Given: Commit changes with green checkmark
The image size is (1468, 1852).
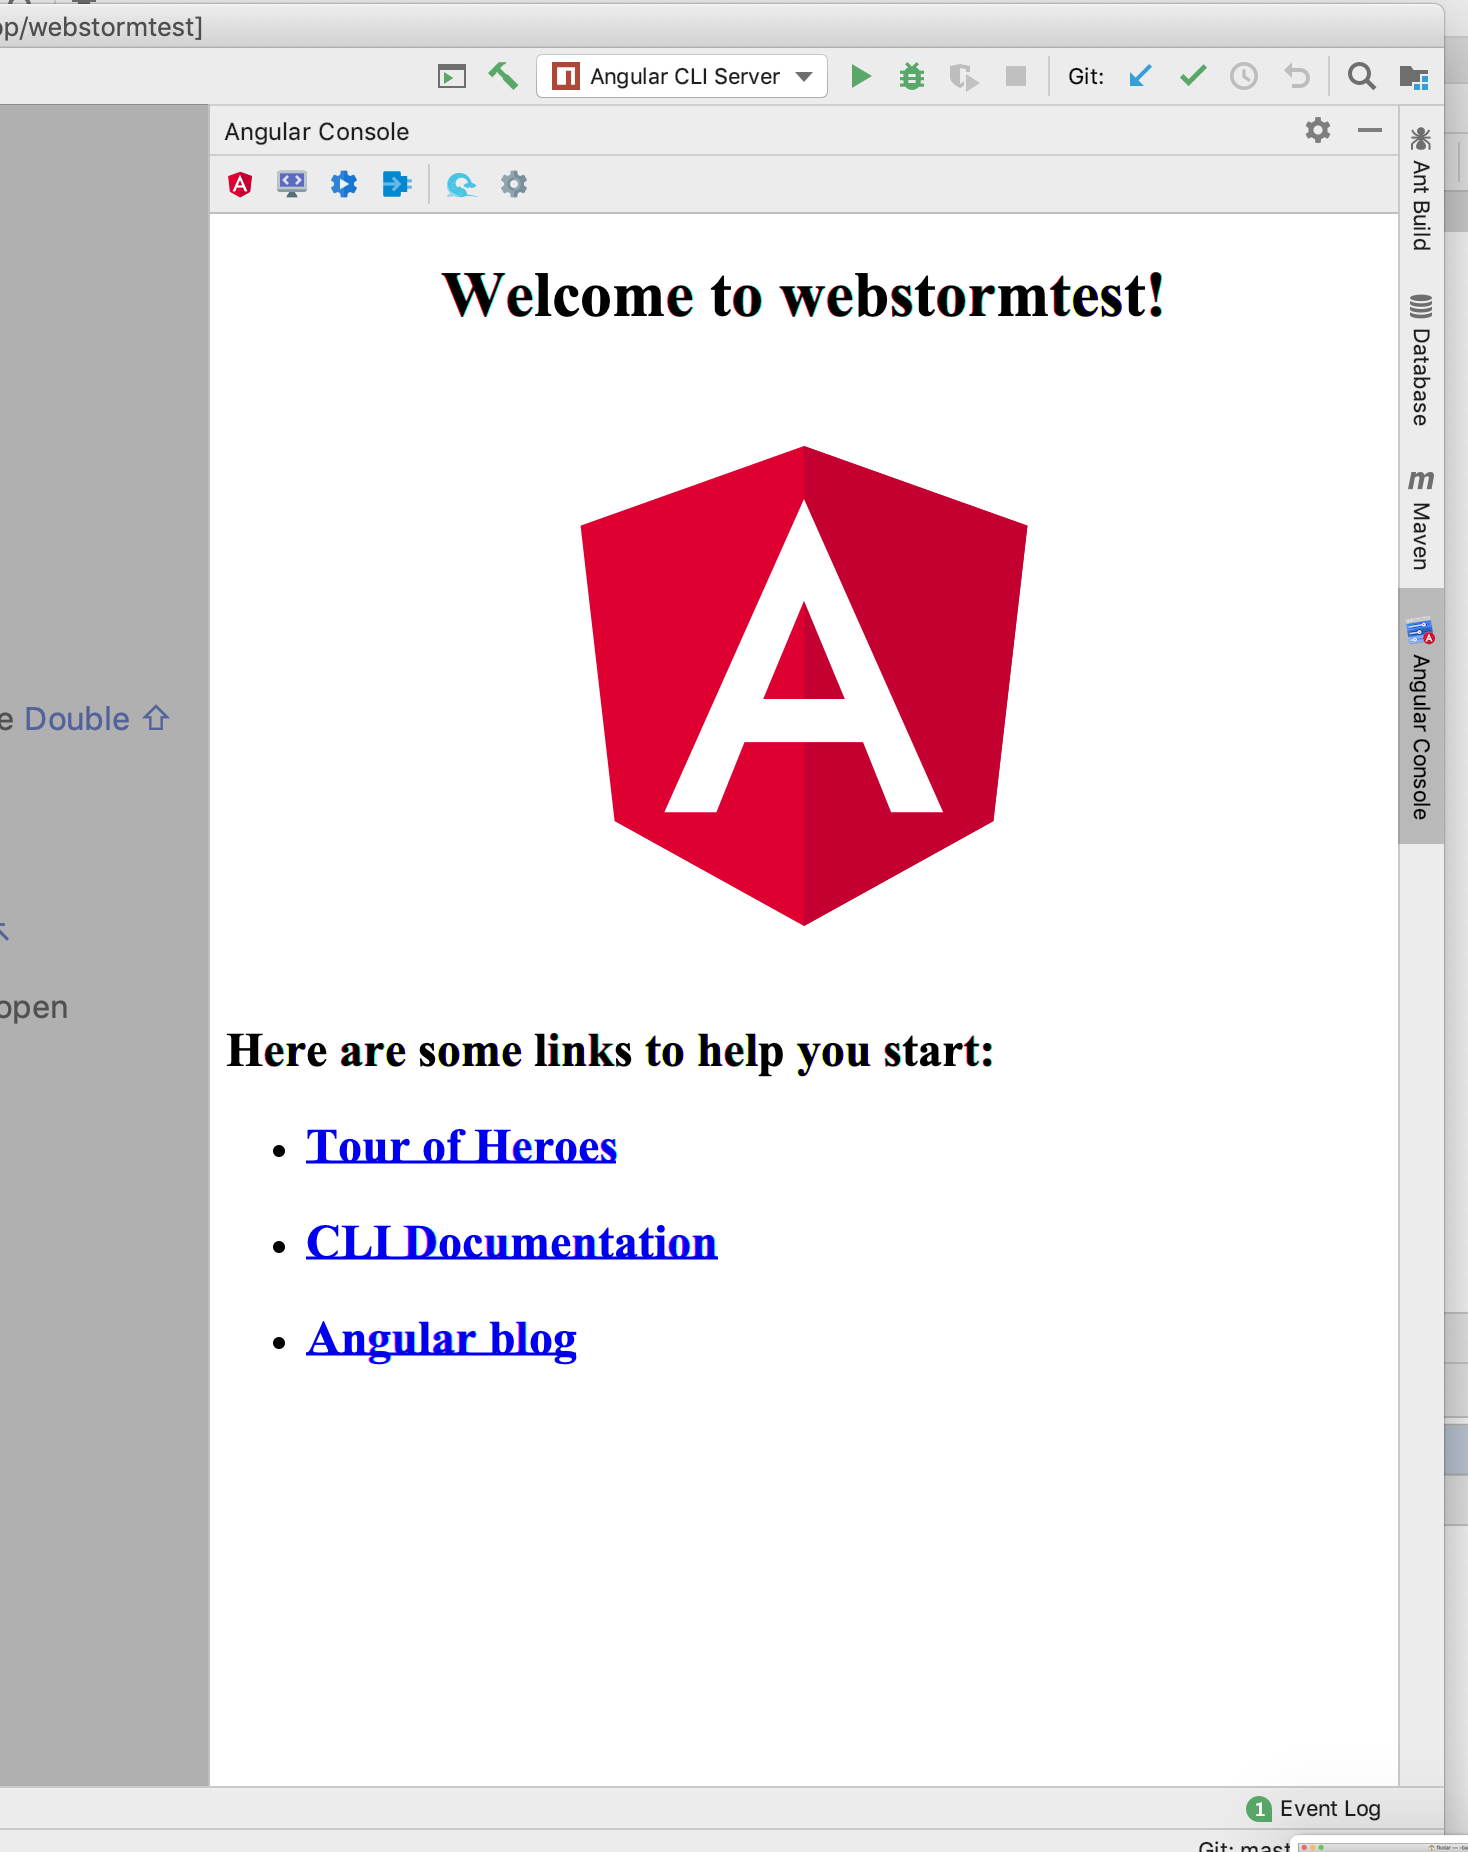Looking at the screenshot, I should pos(1193,76).
